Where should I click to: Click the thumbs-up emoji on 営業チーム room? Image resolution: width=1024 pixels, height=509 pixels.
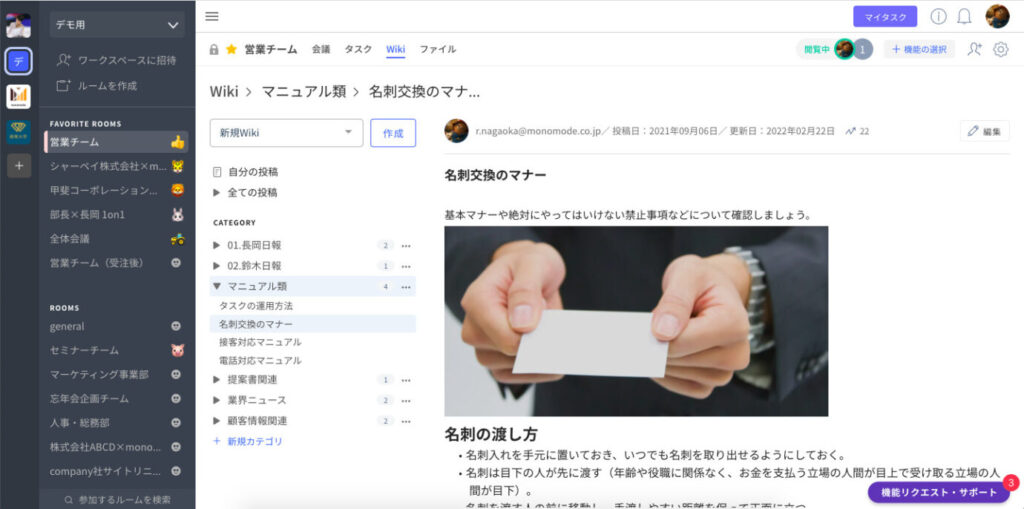(x=178, y=142)
